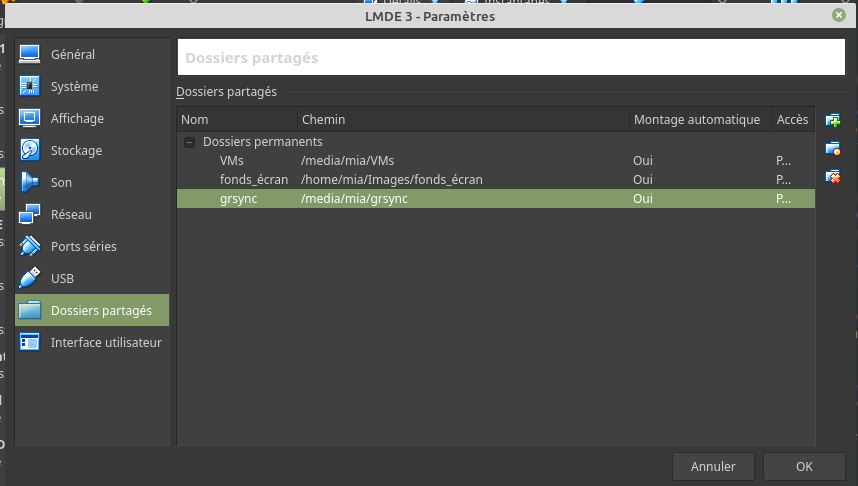Click the Montage automatique column header
Image resolution: width=858 pixels, height=486 pixels.
point(701,119)
